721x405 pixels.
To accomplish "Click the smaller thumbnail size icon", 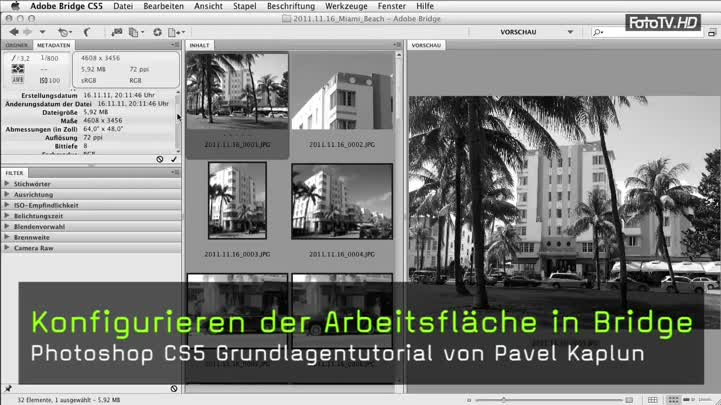I will tap(469, 400).
